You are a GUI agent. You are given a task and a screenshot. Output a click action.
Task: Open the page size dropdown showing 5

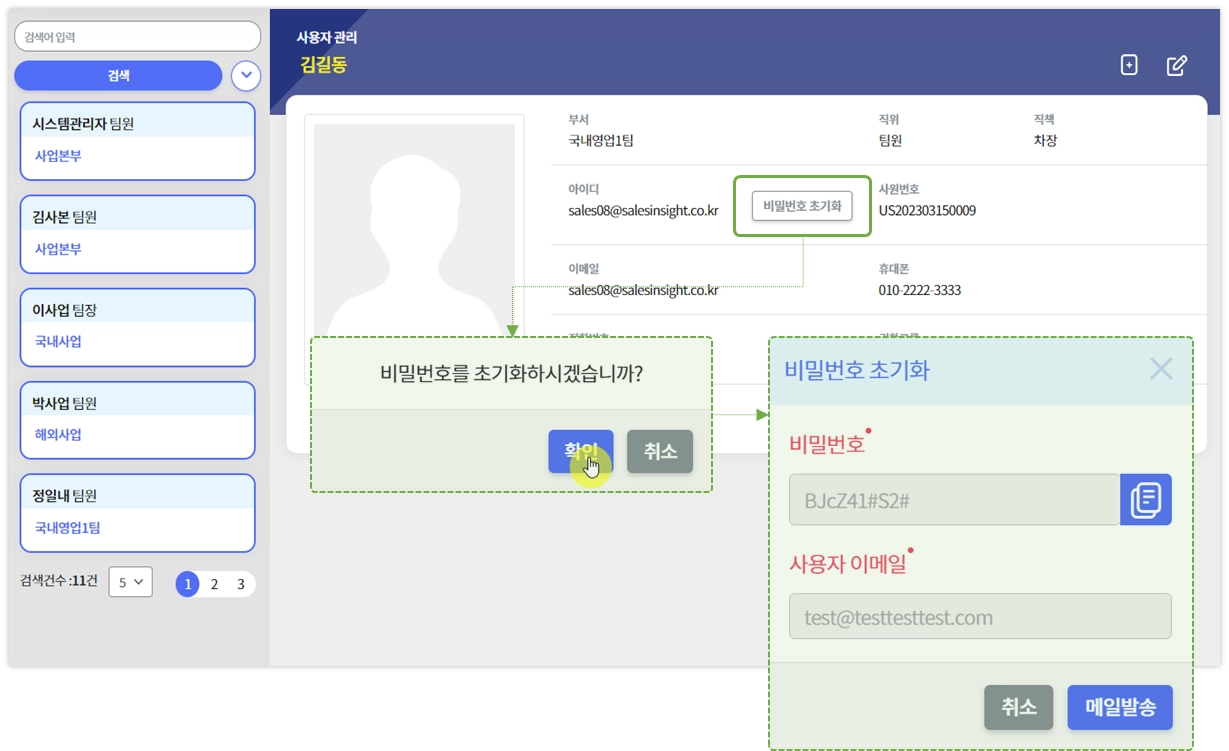(130, 581)
